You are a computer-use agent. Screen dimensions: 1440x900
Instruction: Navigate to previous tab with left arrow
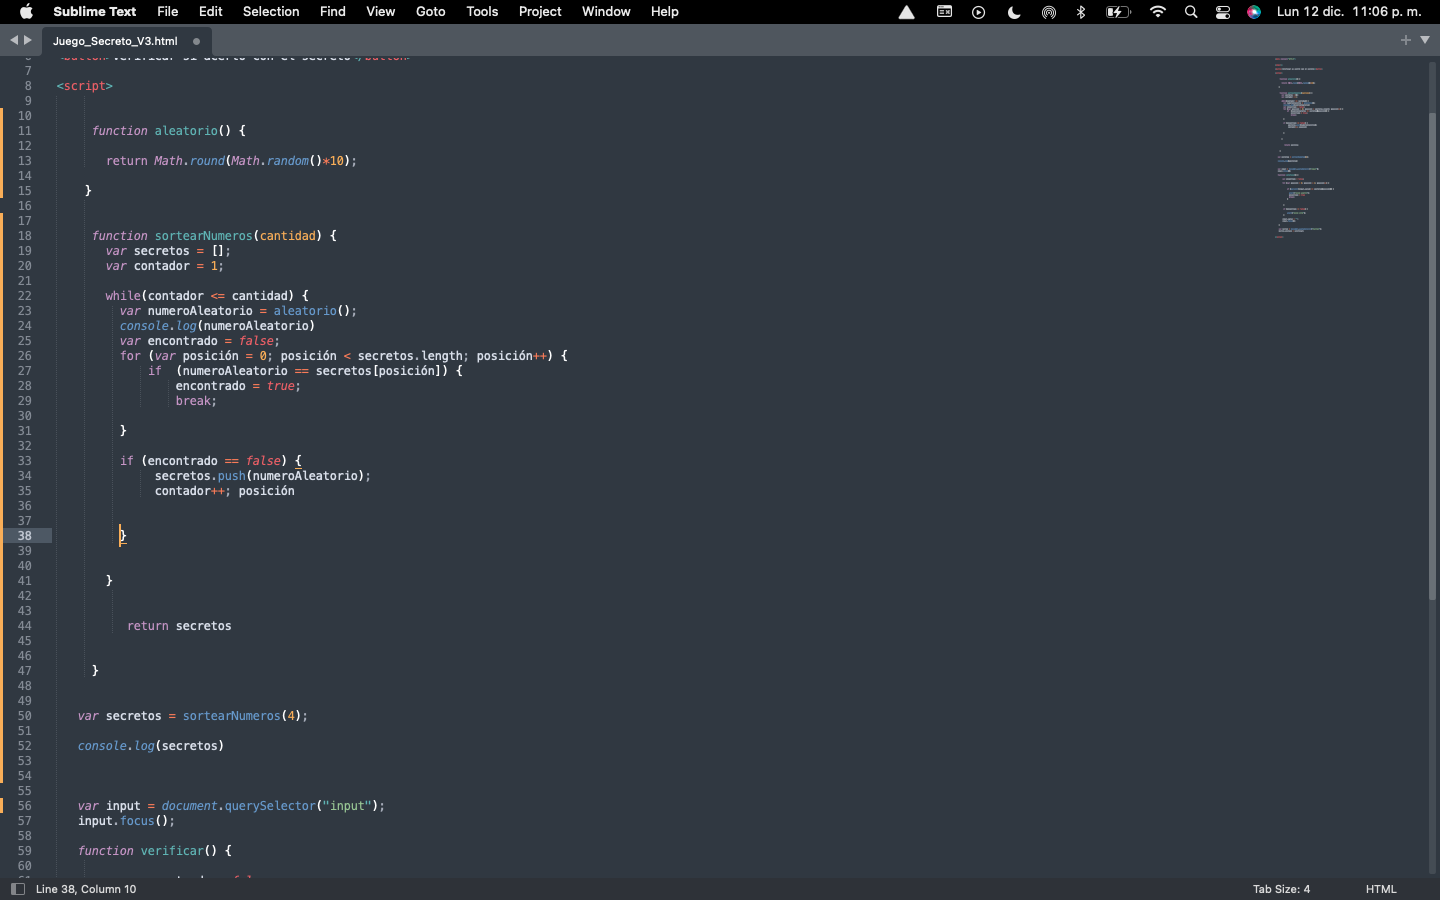14,40
